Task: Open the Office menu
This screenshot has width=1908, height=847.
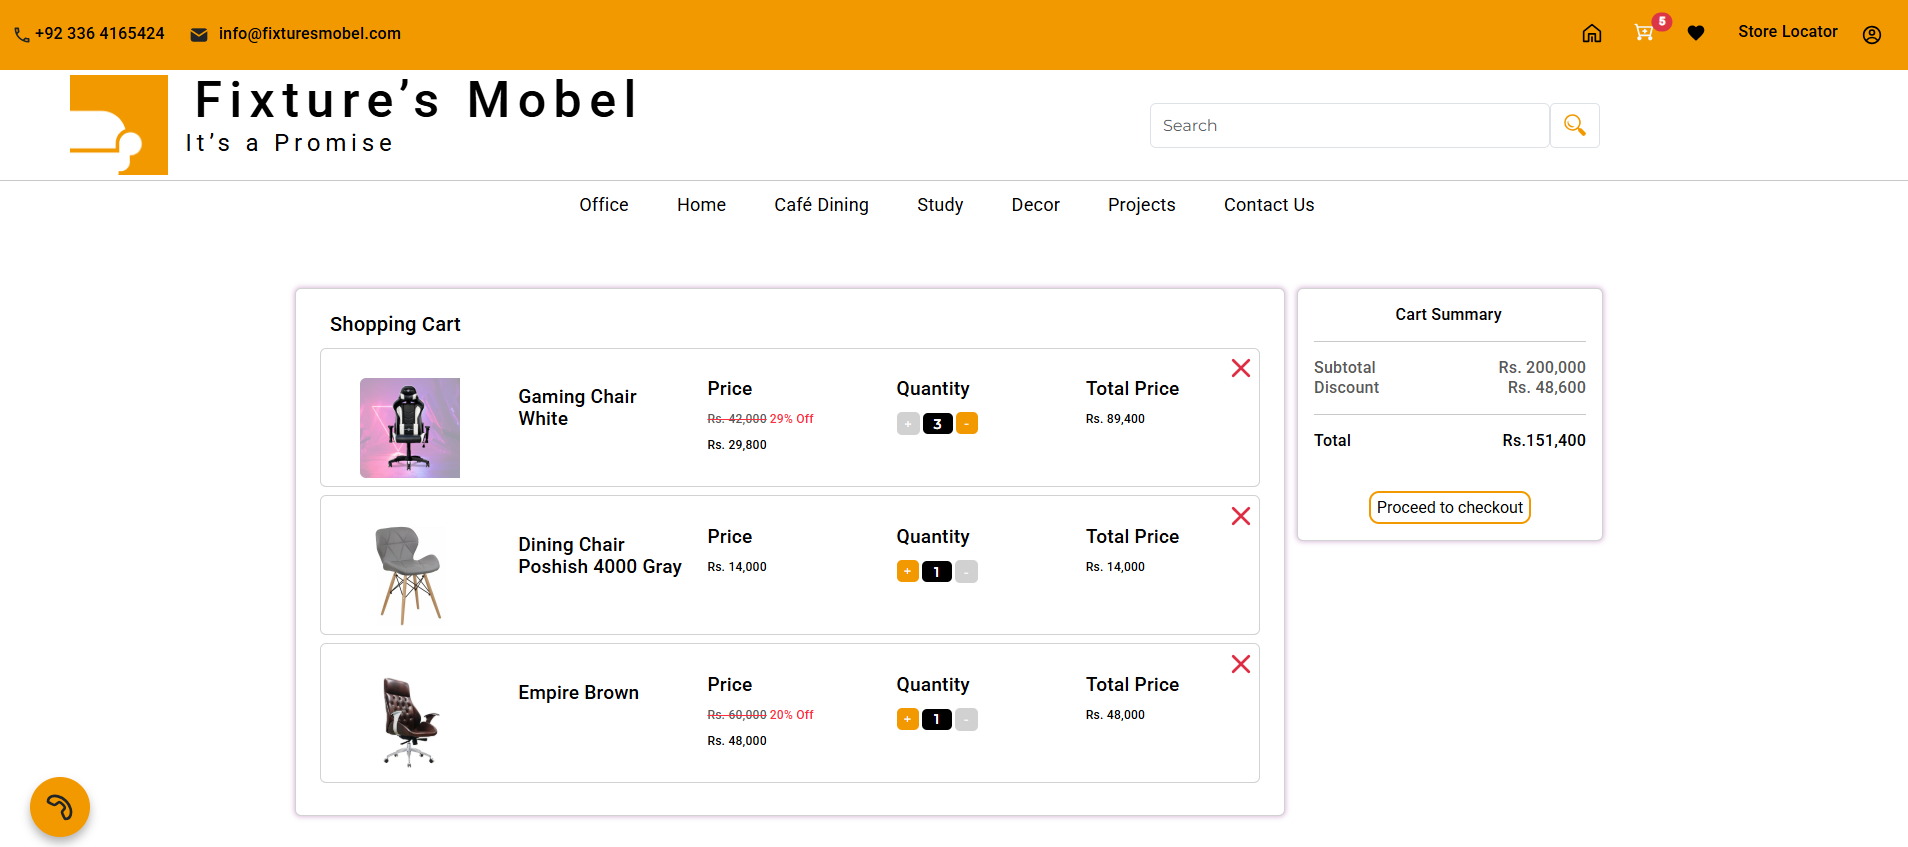Action: (604, 205)
